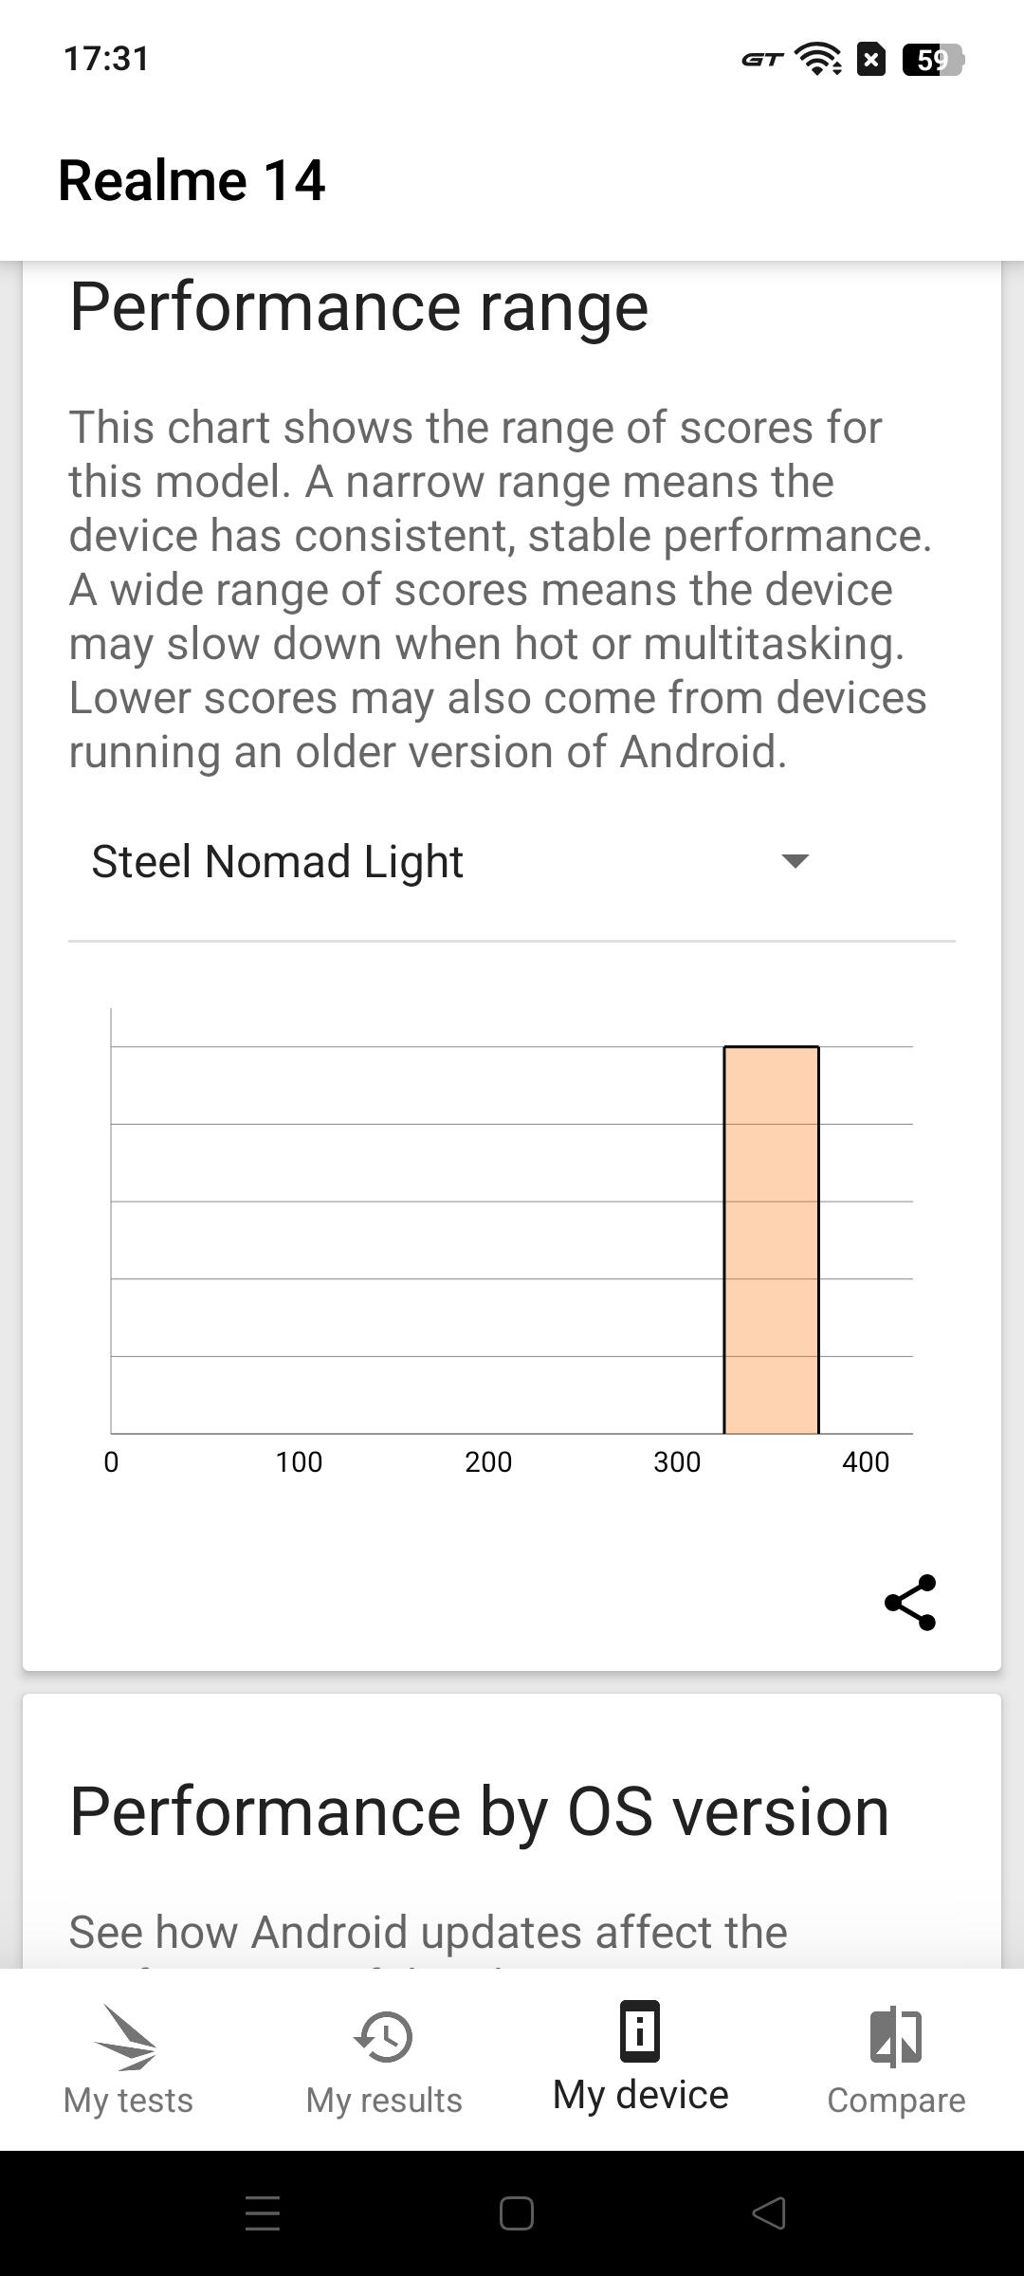Screen dimensions: 1024x2276
Task: Tap the Realme 14 title
Action: 192,180
